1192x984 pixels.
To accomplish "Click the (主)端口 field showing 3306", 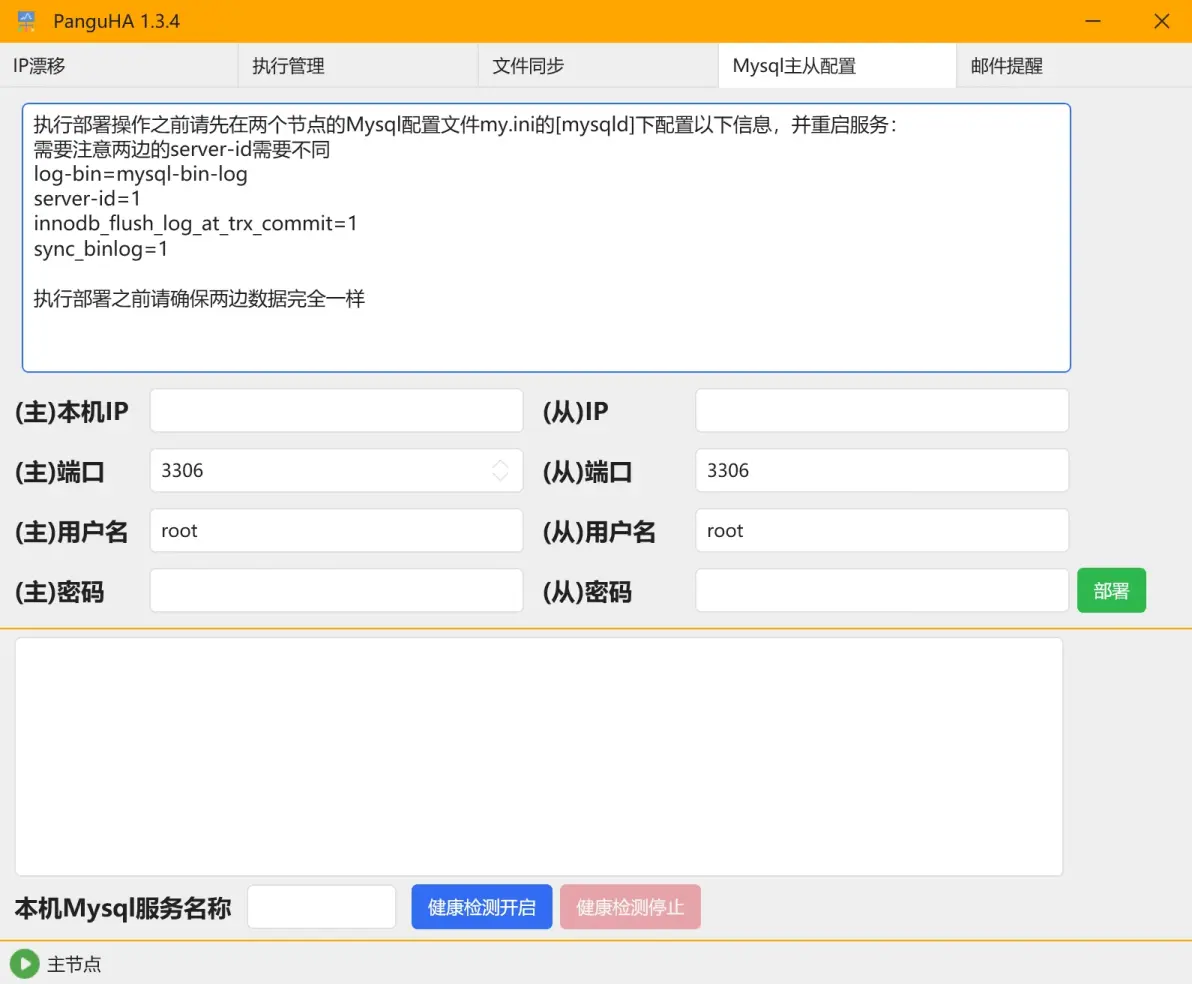I will [337, 470].
